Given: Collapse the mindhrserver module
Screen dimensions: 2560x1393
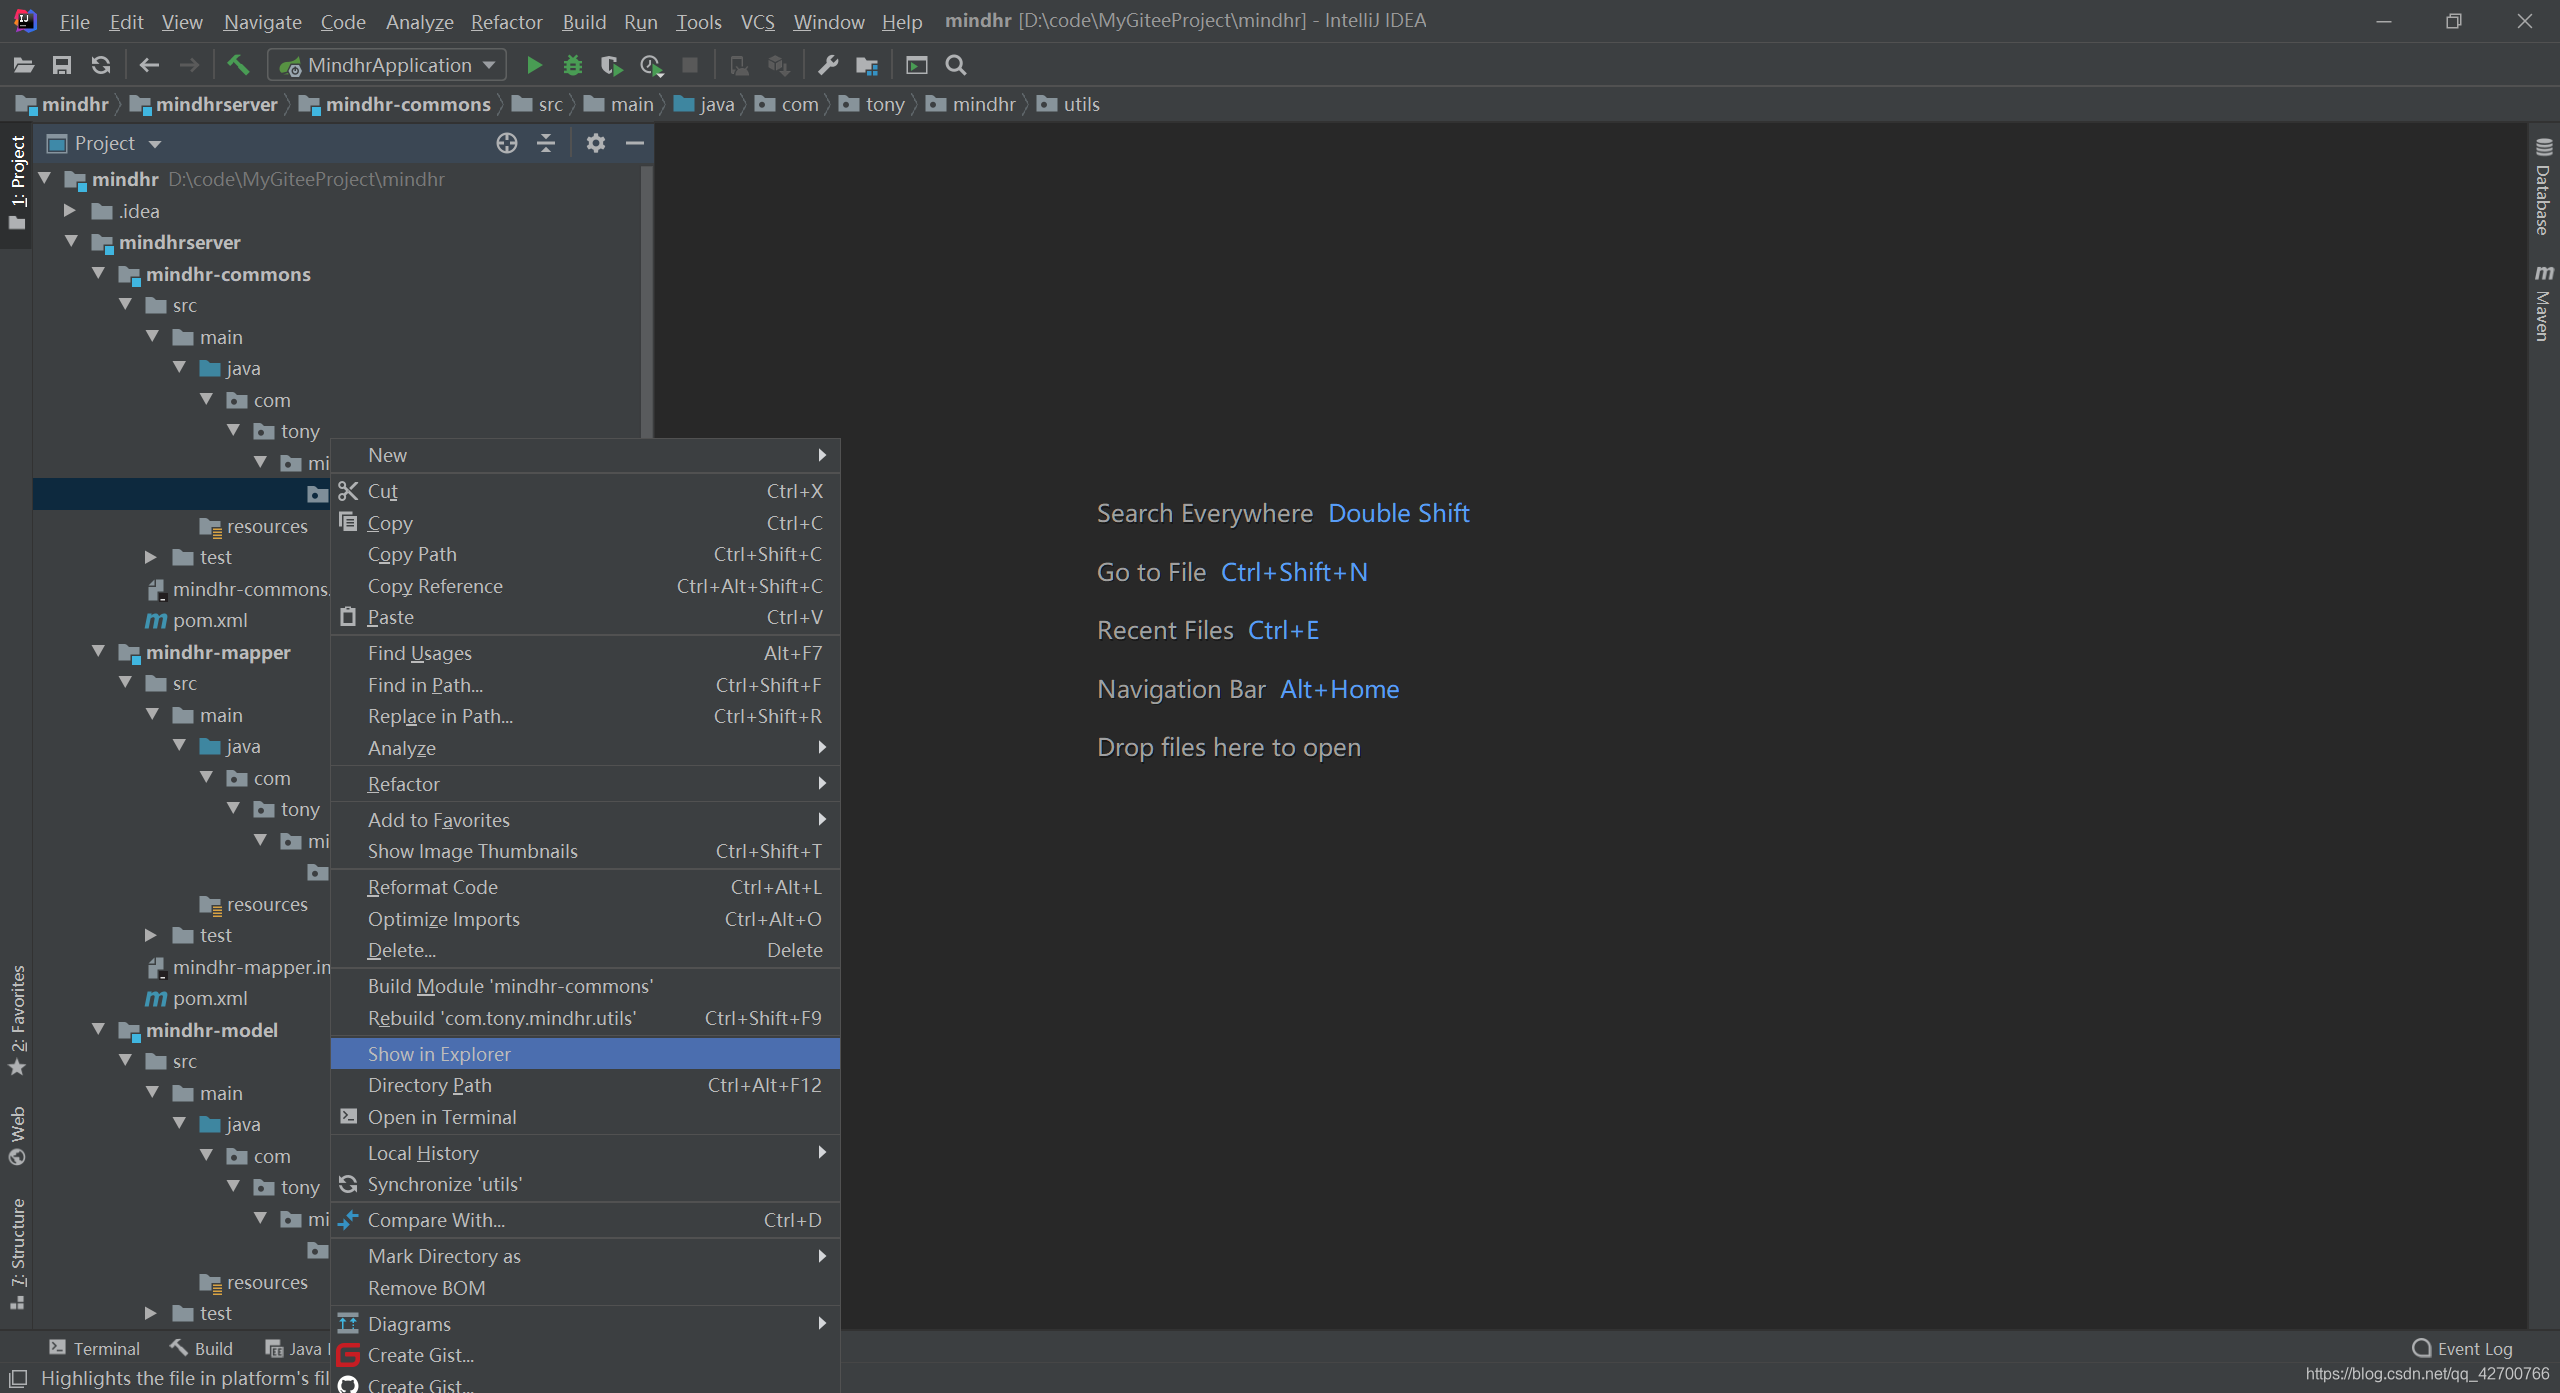Looking at the screenshot, I should click(71, 242).
